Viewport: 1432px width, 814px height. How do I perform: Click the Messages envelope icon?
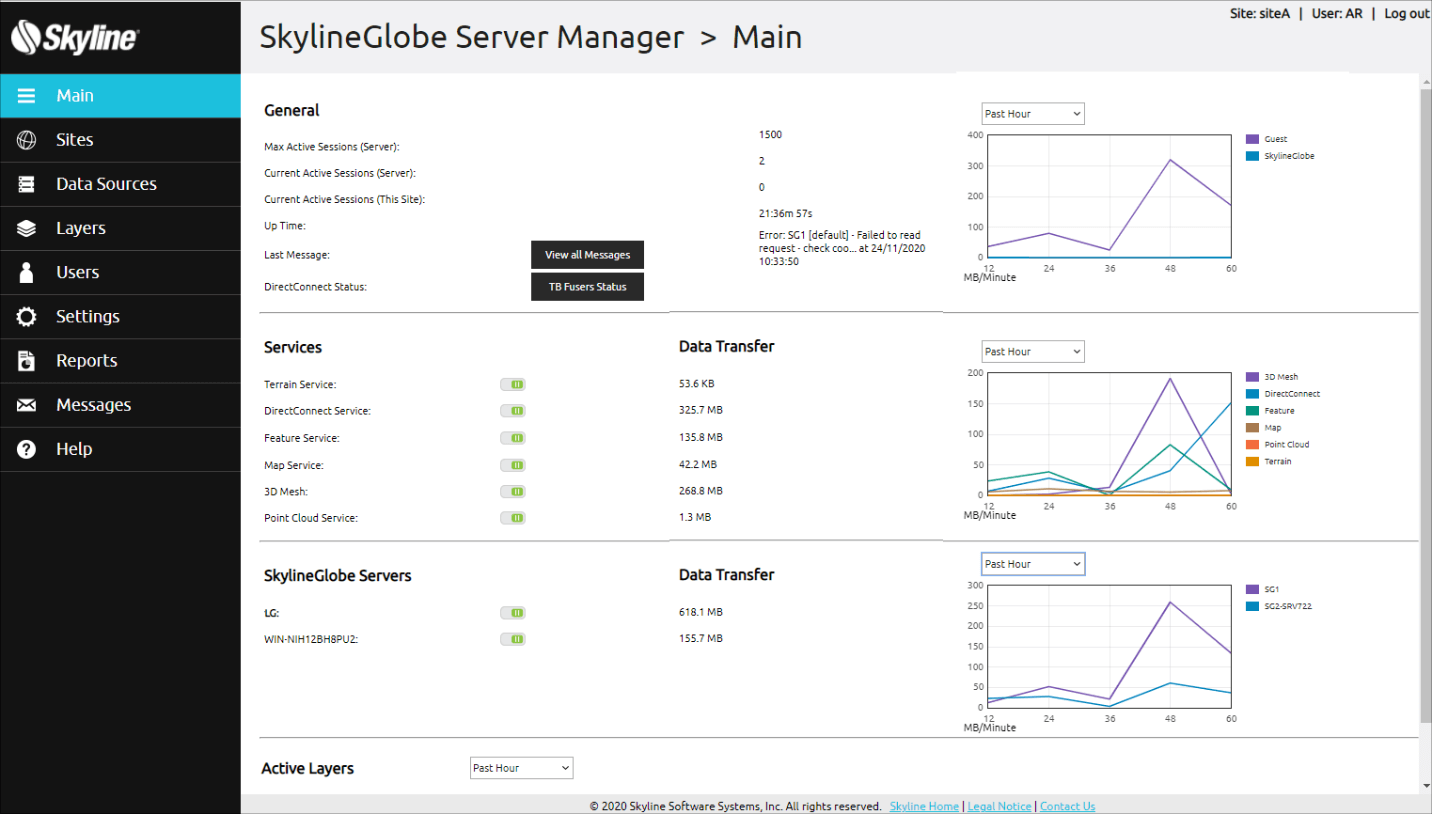(27, 405)
